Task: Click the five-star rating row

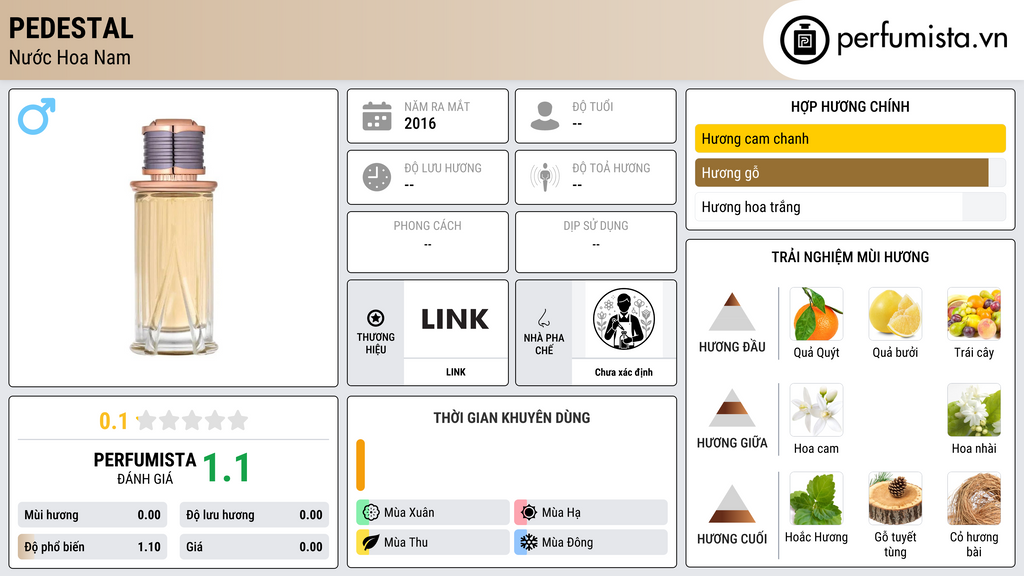Action: [193, 420]
